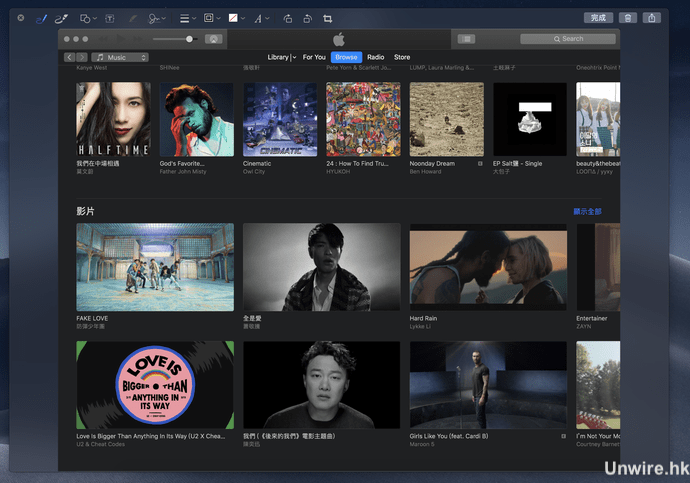Screen dimensions: 690x483
Task: Select the Browse tab
Action: click(x=346, y=57)
